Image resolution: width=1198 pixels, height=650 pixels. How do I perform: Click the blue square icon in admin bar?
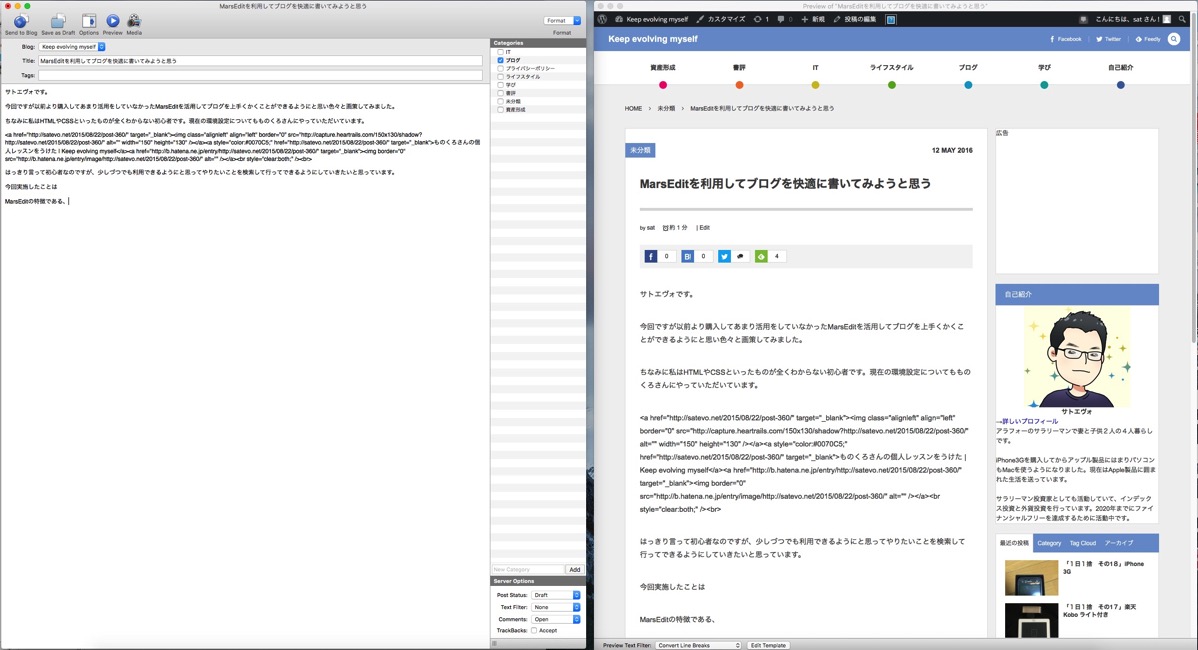click(x=891, y=19)
